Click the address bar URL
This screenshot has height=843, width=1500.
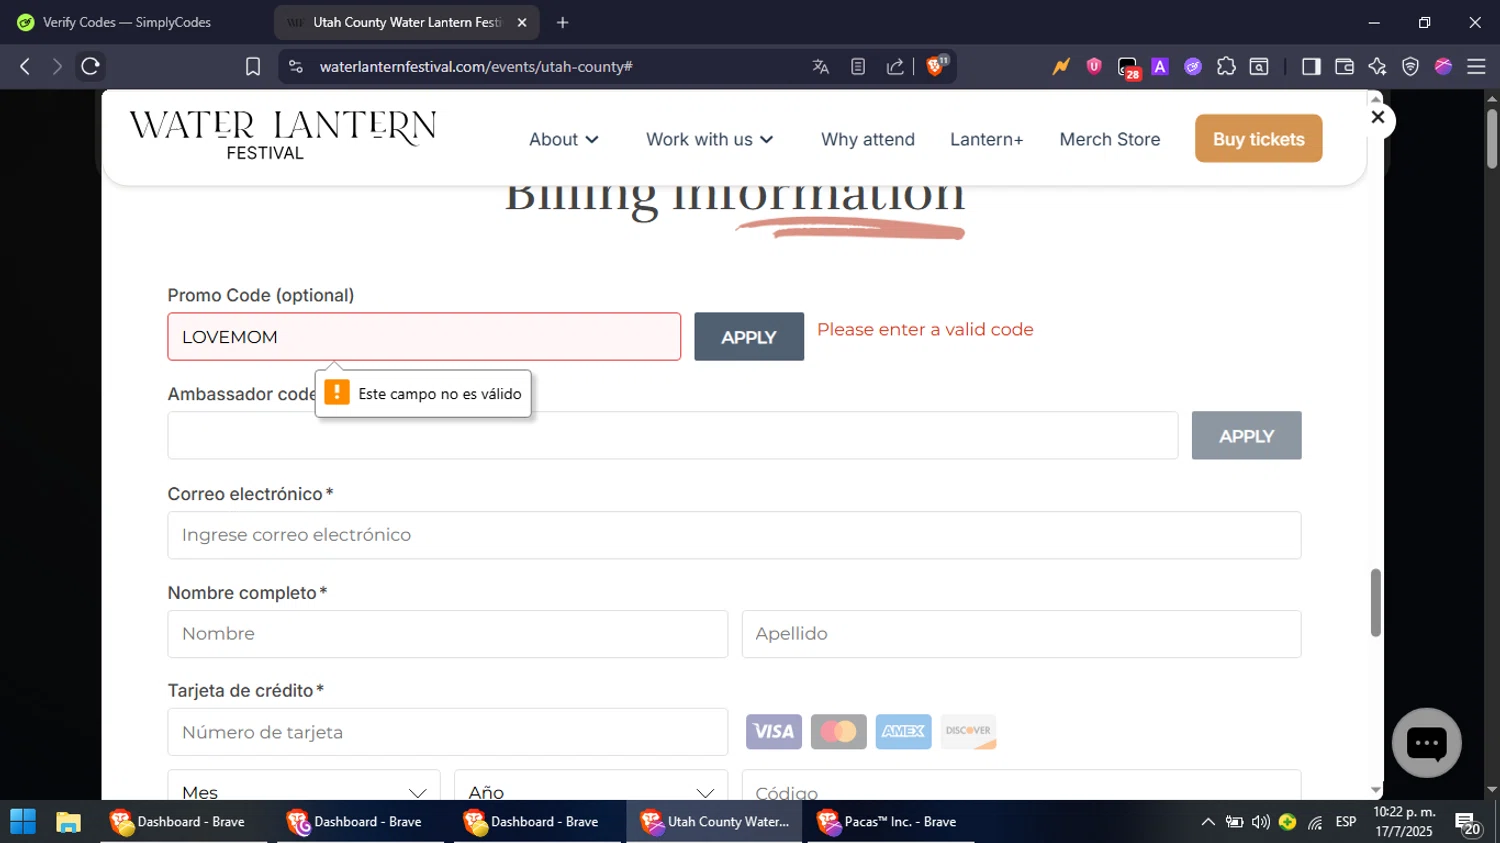pos(476,67)
